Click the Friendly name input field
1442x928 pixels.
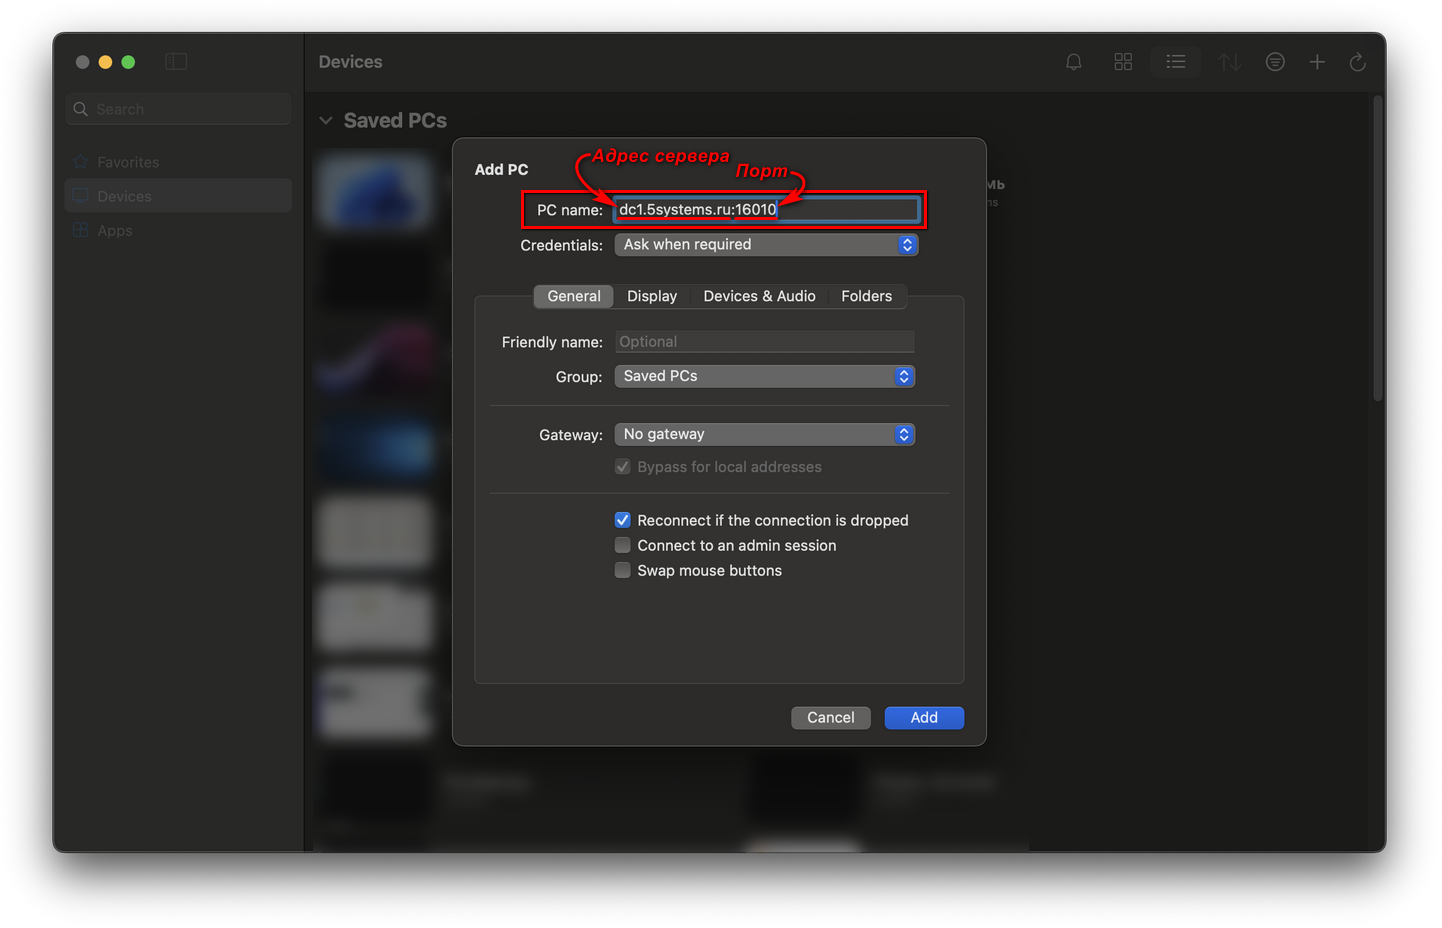coord(764,342)
